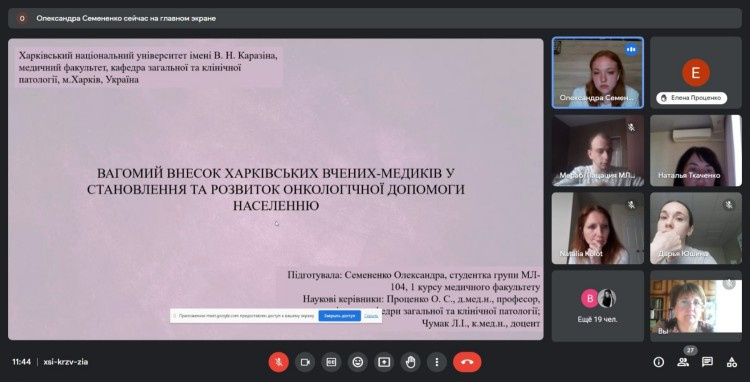Select Олександра Семененко video tile
This screenshot has height=382, width=750.
pos(598,73)
